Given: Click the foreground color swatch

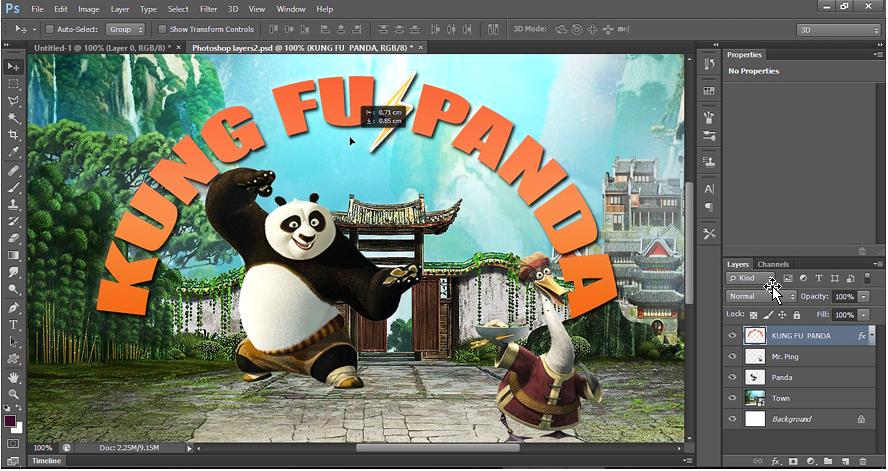Looking at the screenshot, I should (x=10, y=421).
